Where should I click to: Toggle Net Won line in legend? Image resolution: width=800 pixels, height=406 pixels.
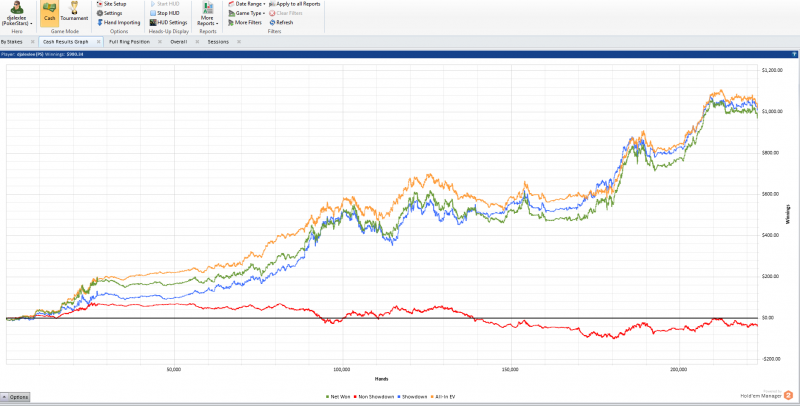[x=338, y=396]
